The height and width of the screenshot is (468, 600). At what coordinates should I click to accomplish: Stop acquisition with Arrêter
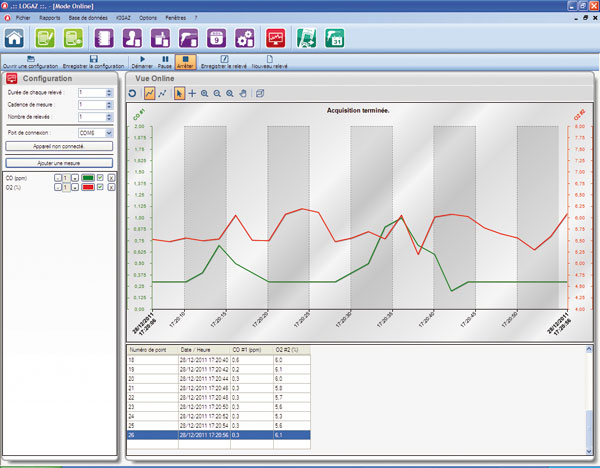186,62
